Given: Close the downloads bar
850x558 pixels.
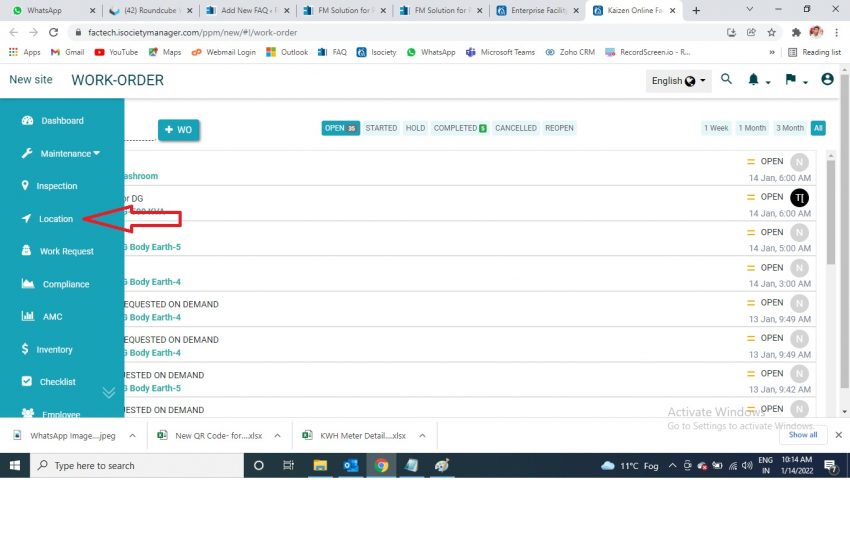Looking at the screenshot, I should point(838,435).
